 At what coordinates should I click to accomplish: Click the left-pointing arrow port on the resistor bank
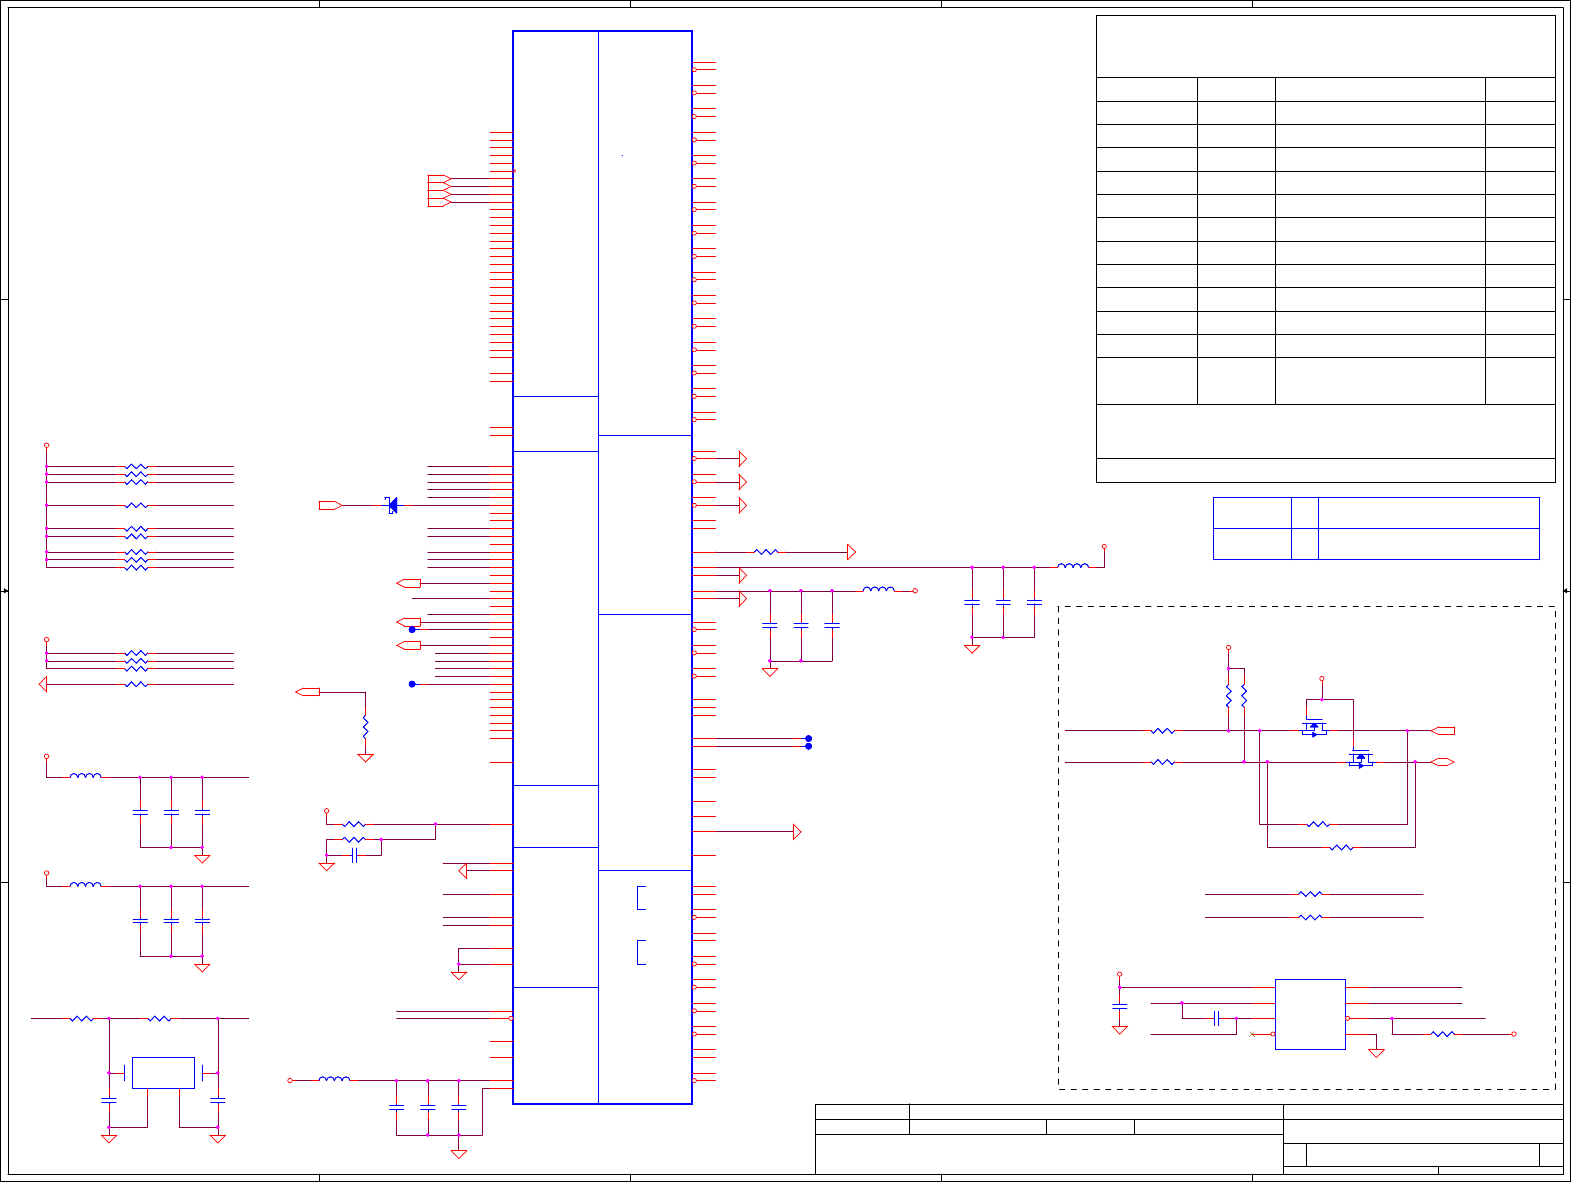click(43, 684)
